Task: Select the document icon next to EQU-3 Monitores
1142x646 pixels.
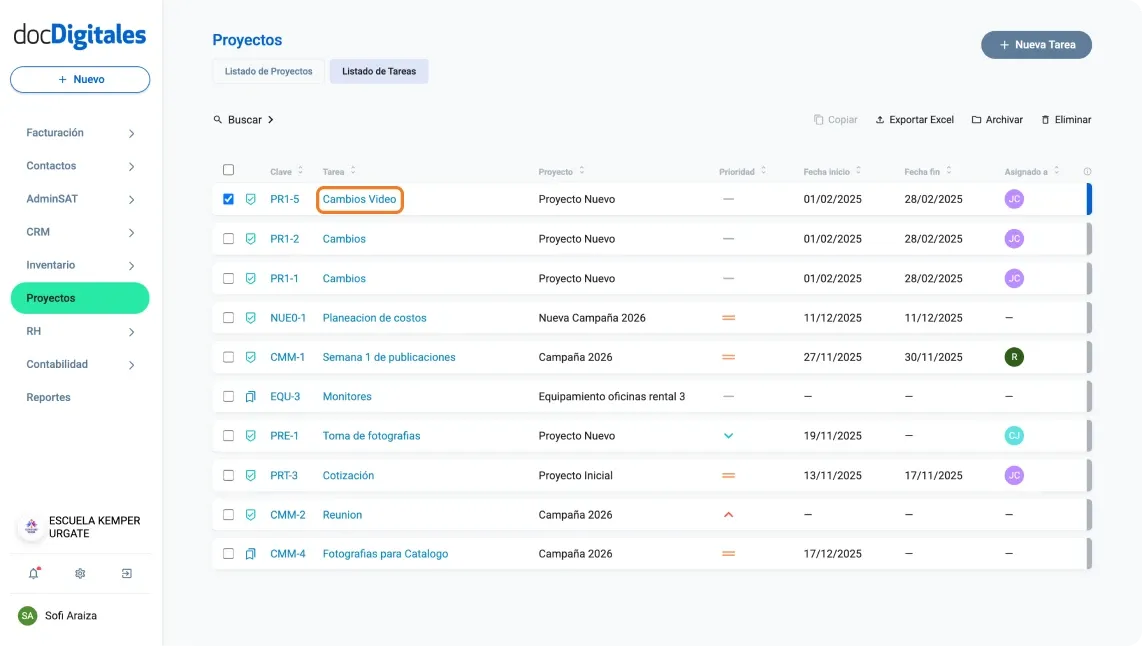Action: tap(251, 396)
